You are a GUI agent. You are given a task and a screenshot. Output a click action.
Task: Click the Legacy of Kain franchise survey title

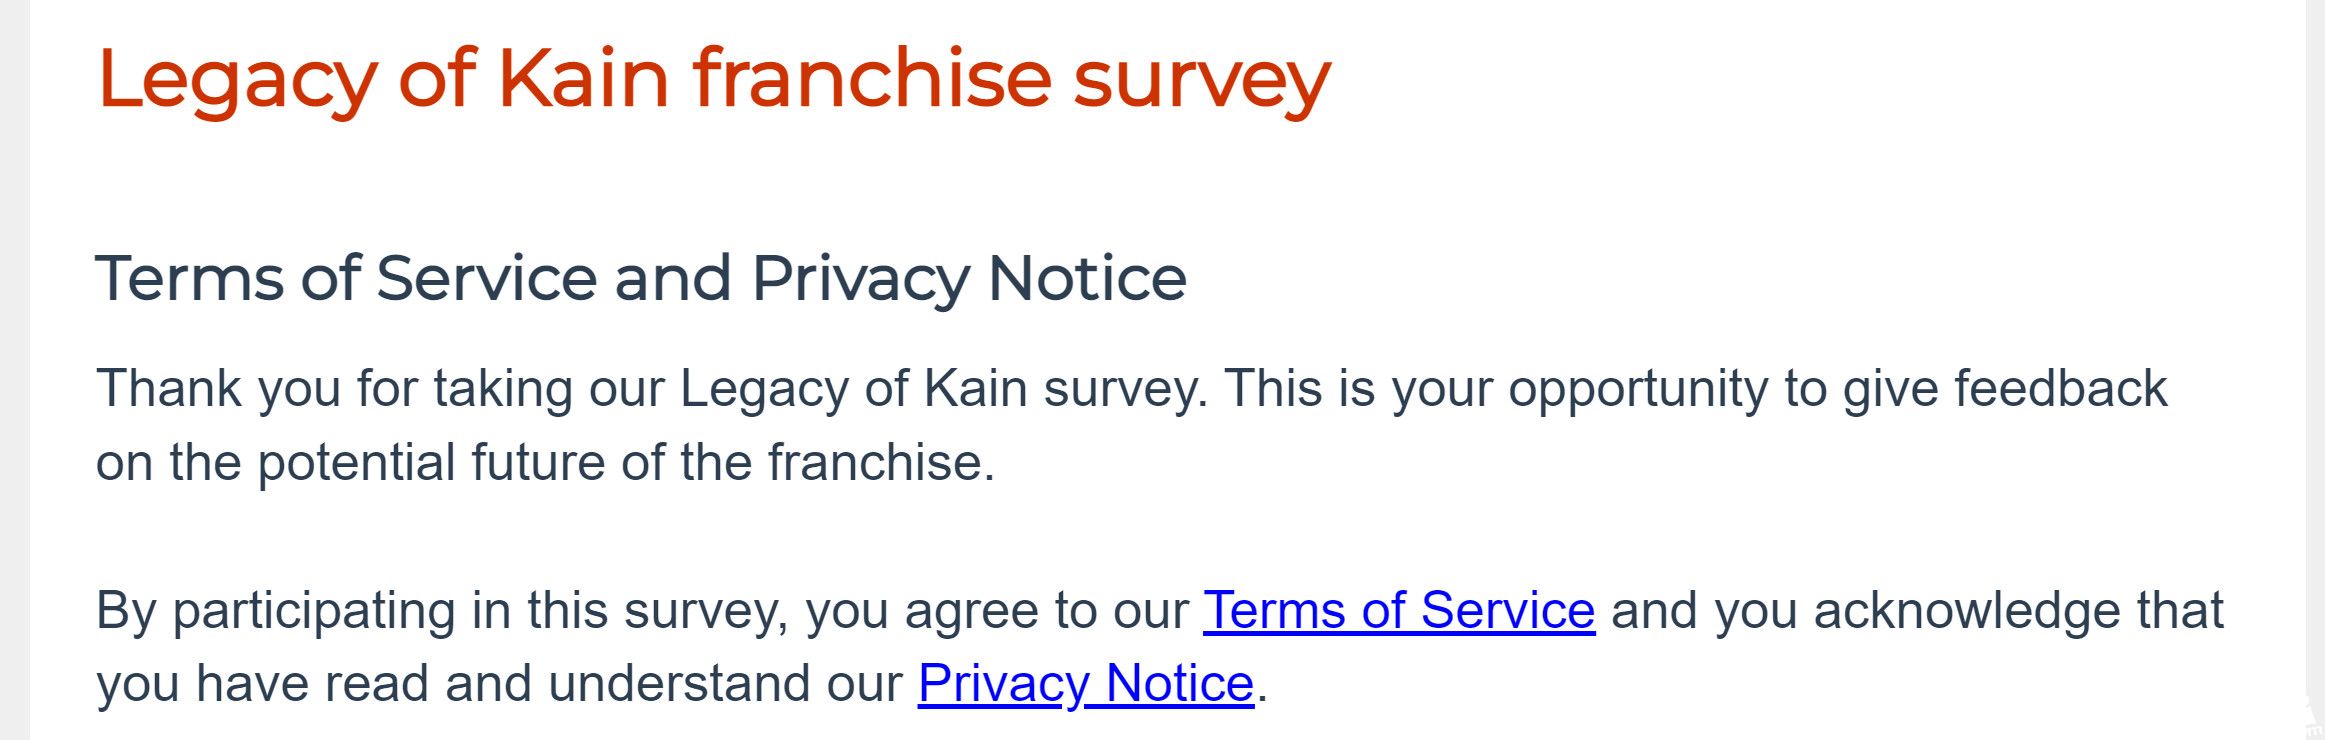[x=713, y=78]
